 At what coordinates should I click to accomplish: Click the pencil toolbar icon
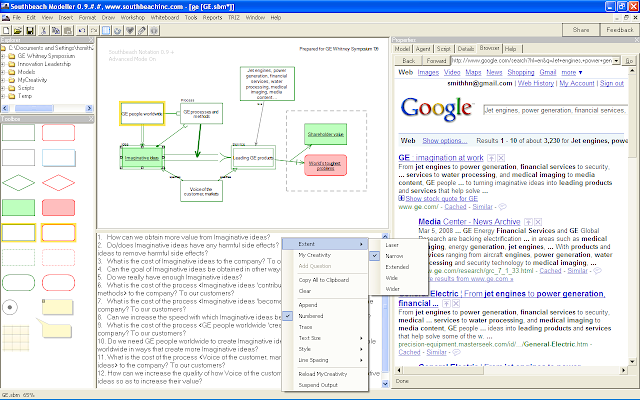click(142, 30)
